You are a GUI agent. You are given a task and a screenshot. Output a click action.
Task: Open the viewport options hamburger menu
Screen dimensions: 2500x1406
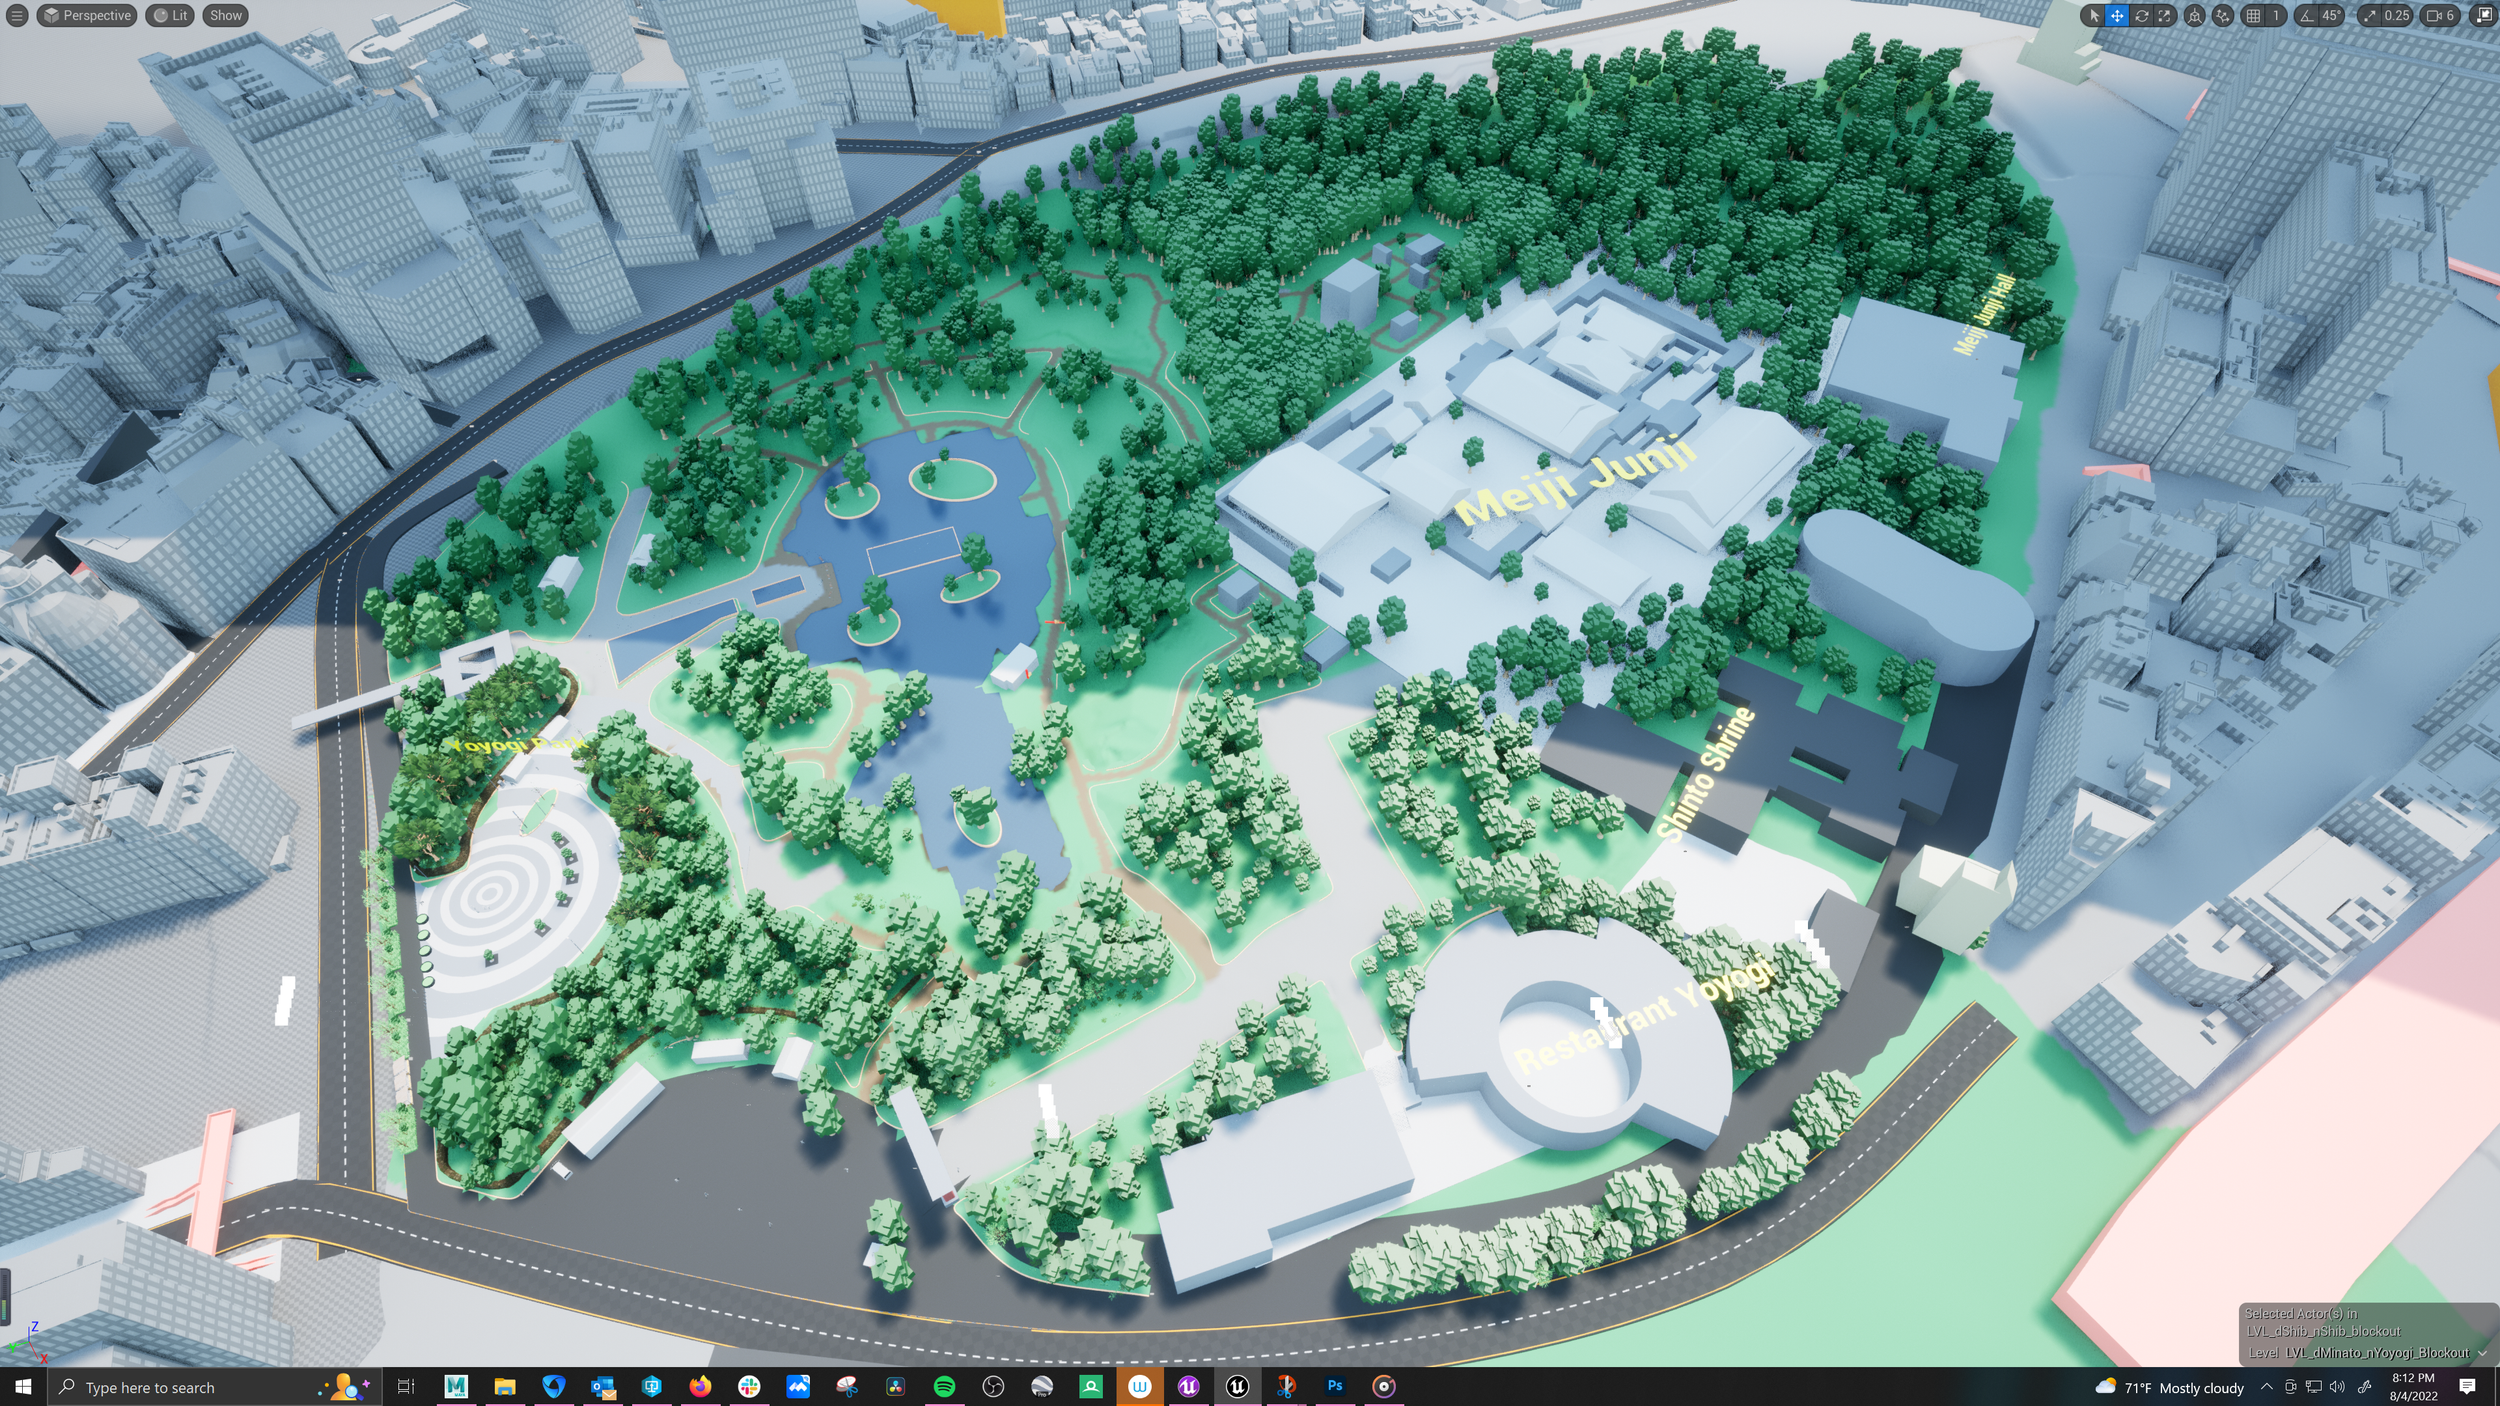point(16,15)
